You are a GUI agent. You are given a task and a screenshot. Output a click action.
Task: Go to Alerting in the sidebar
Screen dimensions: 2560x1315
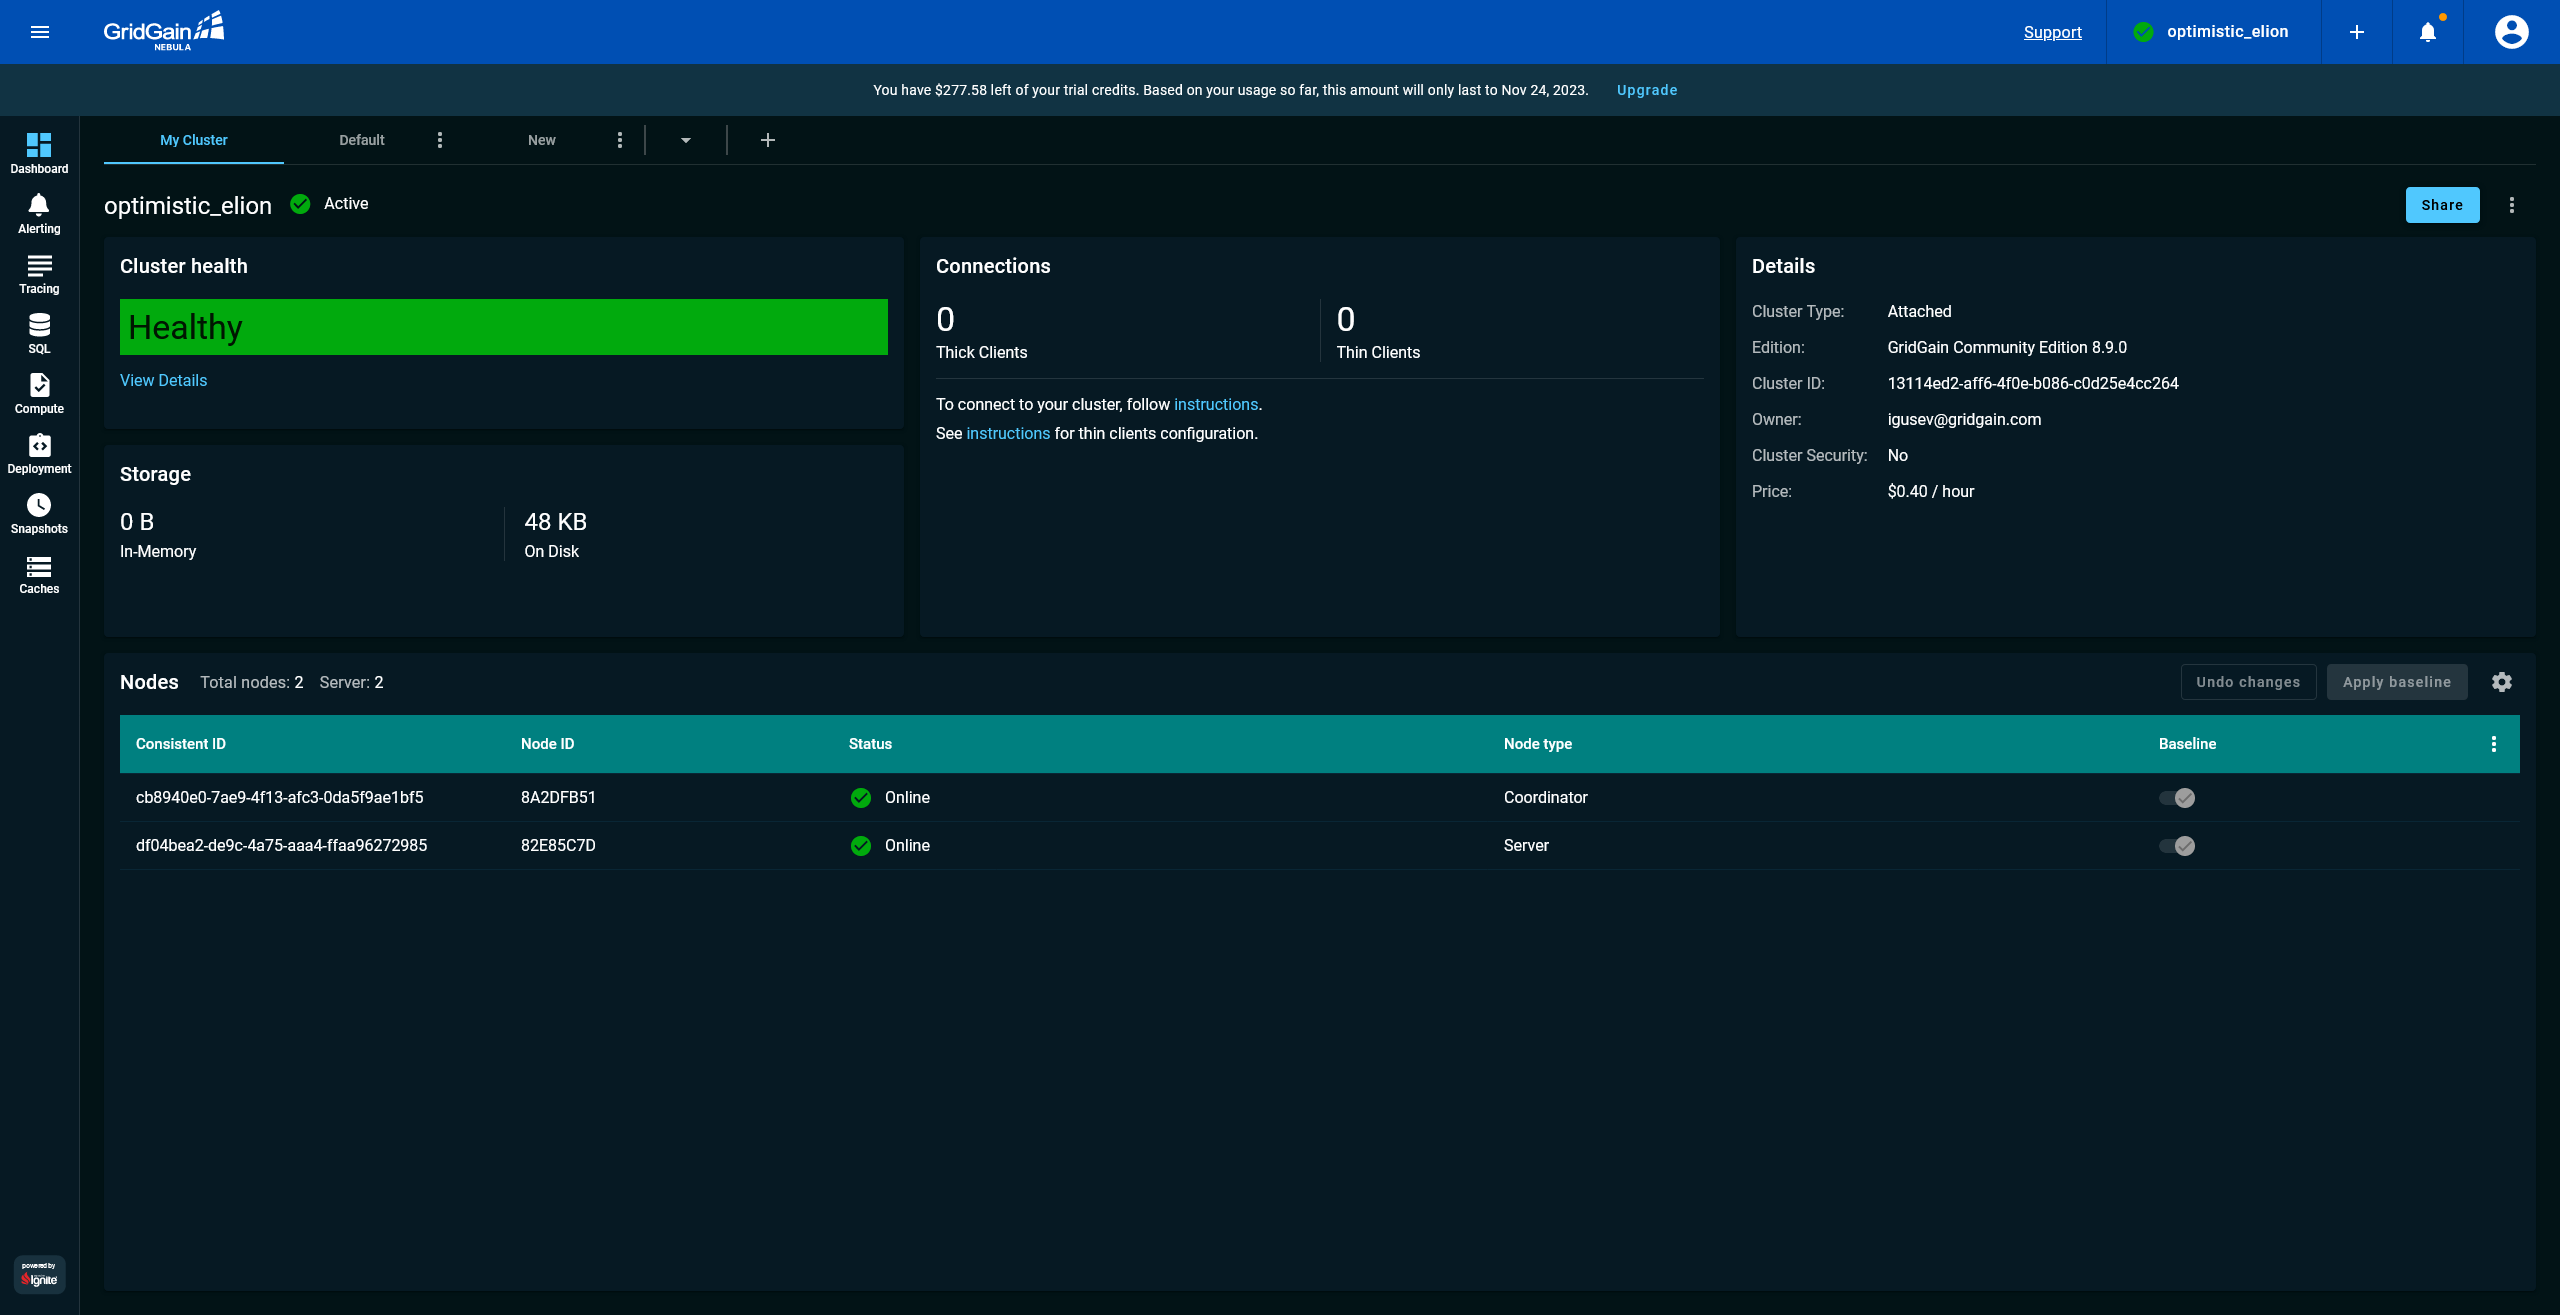[39, 214]
